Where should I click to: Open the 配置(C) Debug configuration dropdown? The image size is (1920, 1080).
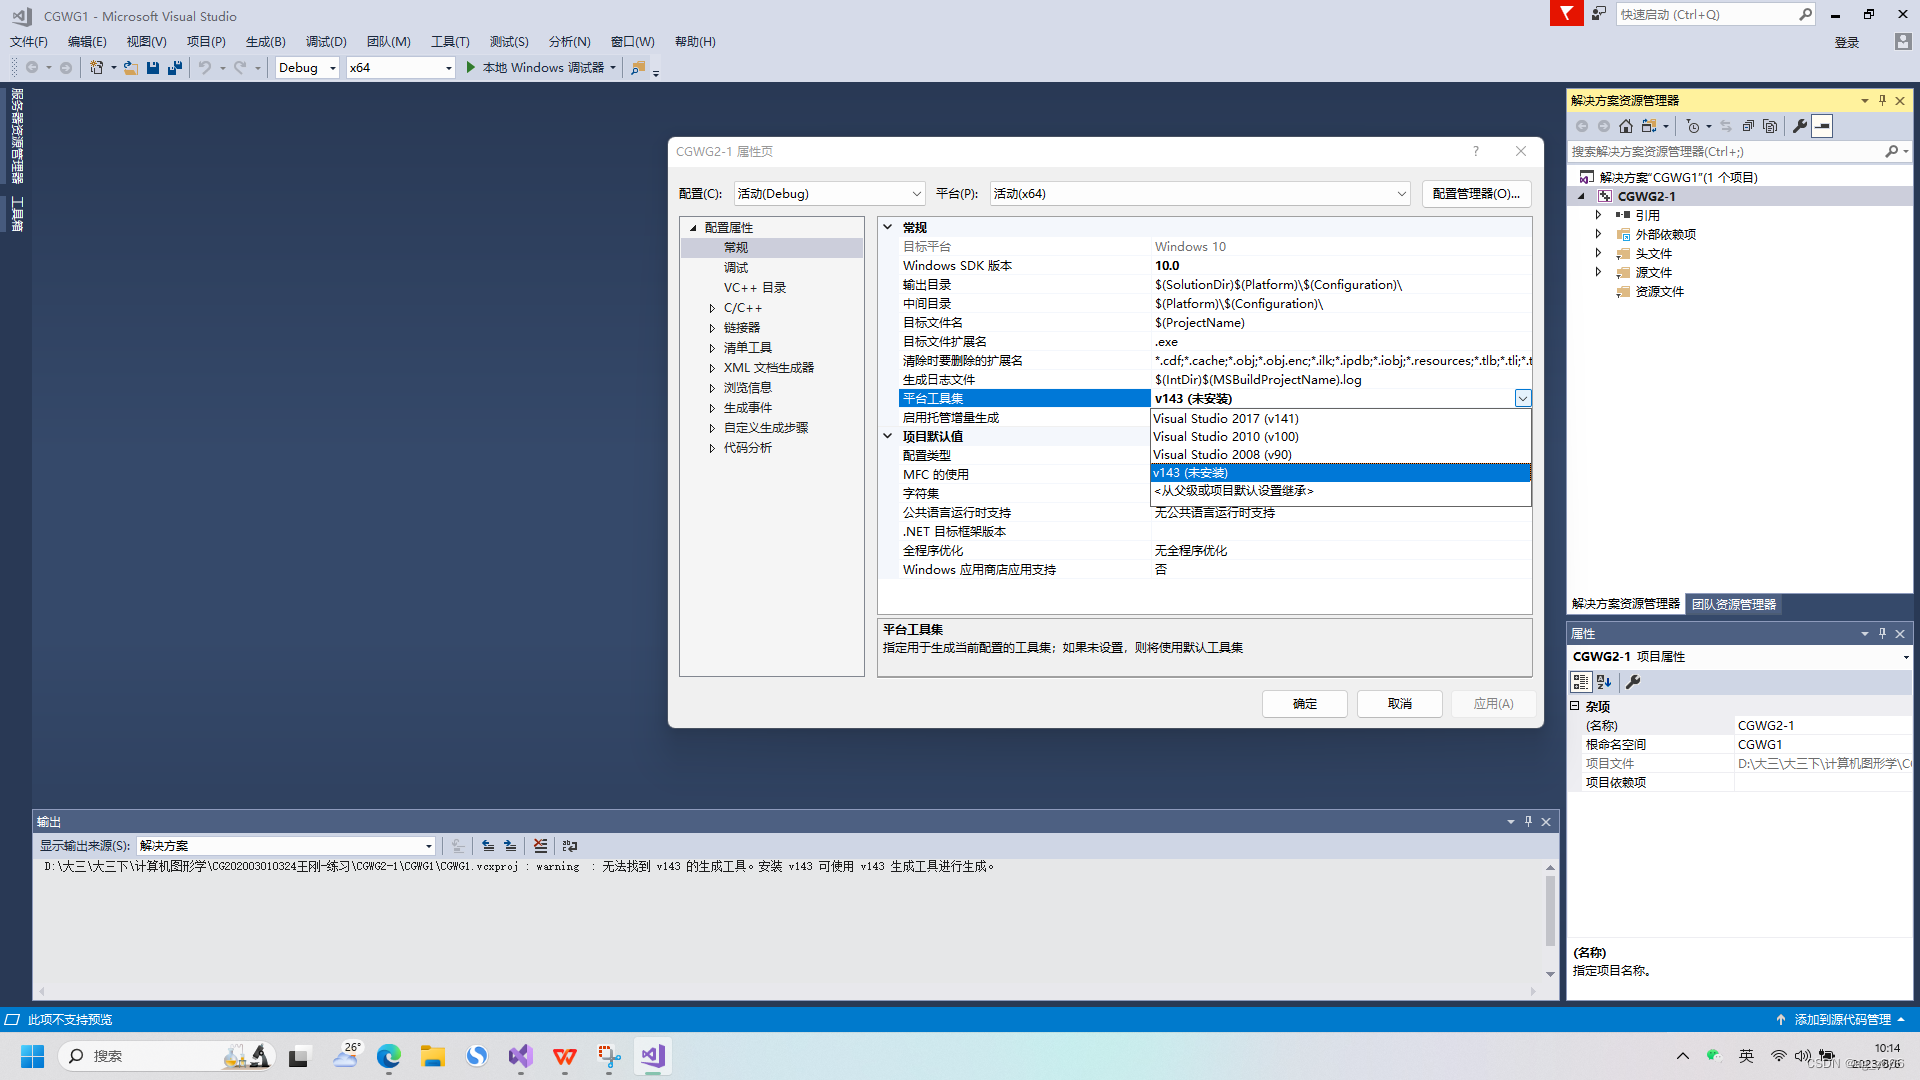[x=829, y=194]
